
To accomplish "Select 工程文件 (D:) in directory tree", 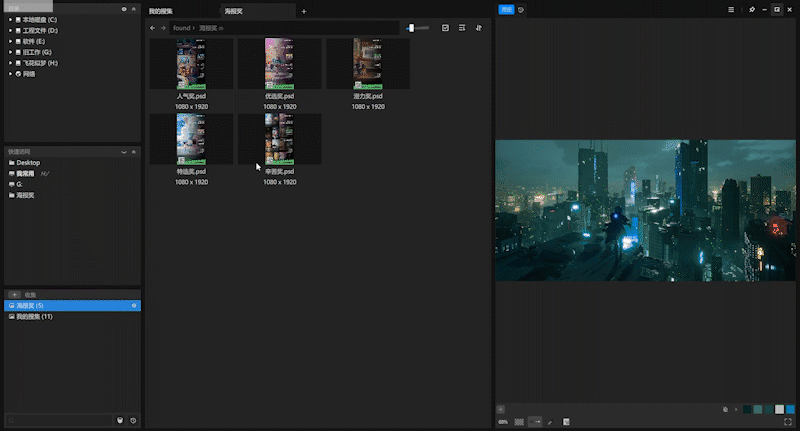I will pyautogui.click(x=40, y=31).
